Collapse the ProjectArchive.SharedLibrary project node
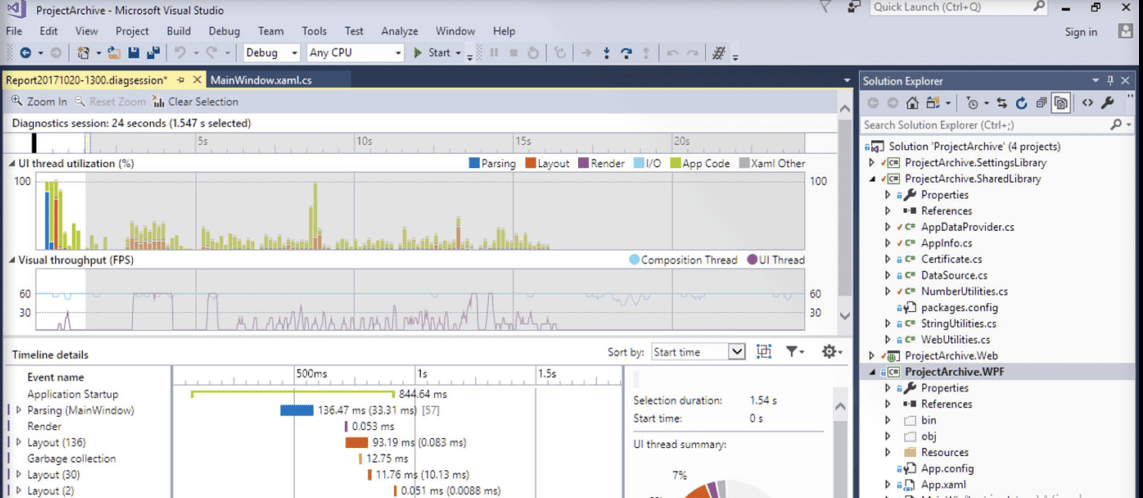The height and width of the screenshot is (498, 1143). tap(871, 179)
